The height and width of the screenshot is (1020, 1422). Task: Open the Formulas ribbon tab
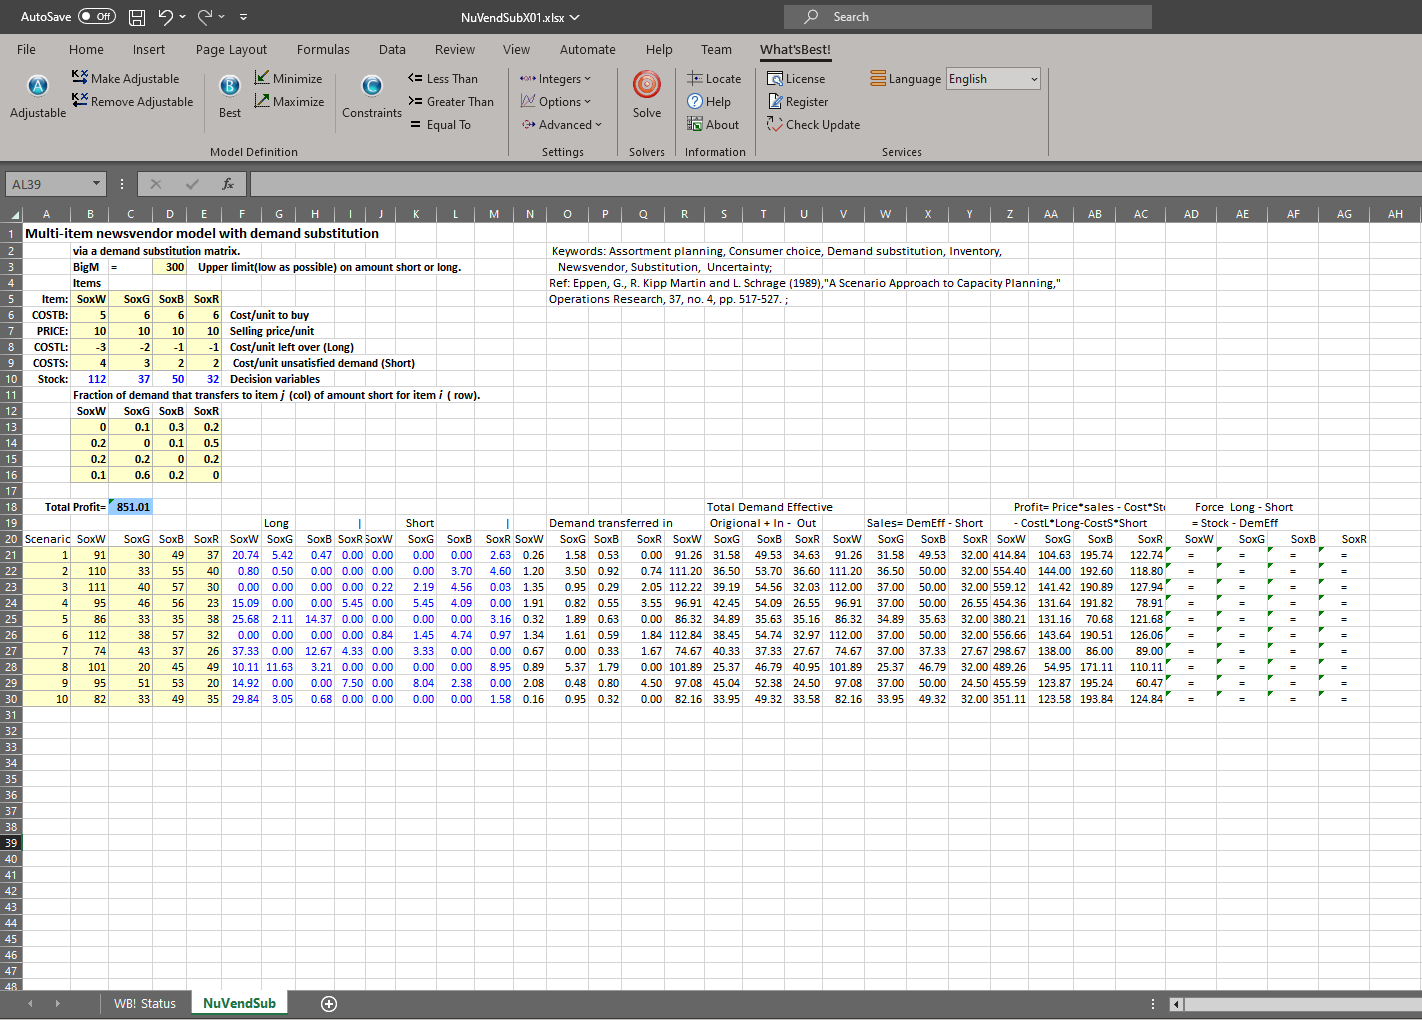(x=323, y=50)
